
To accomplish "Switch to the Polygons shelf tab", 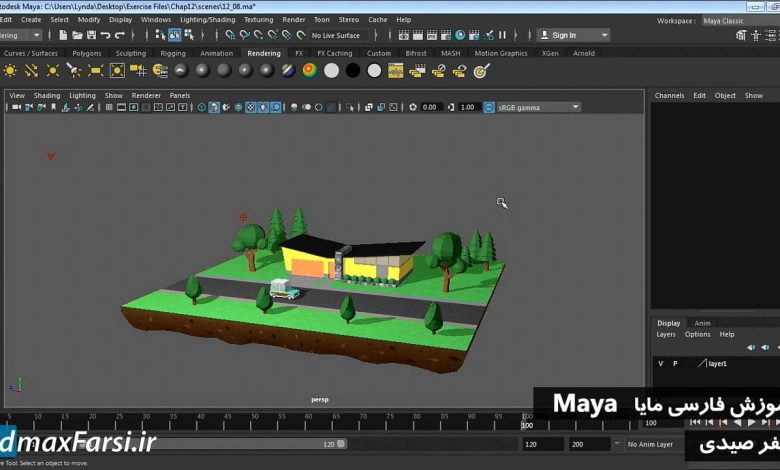I will (87, 53).
